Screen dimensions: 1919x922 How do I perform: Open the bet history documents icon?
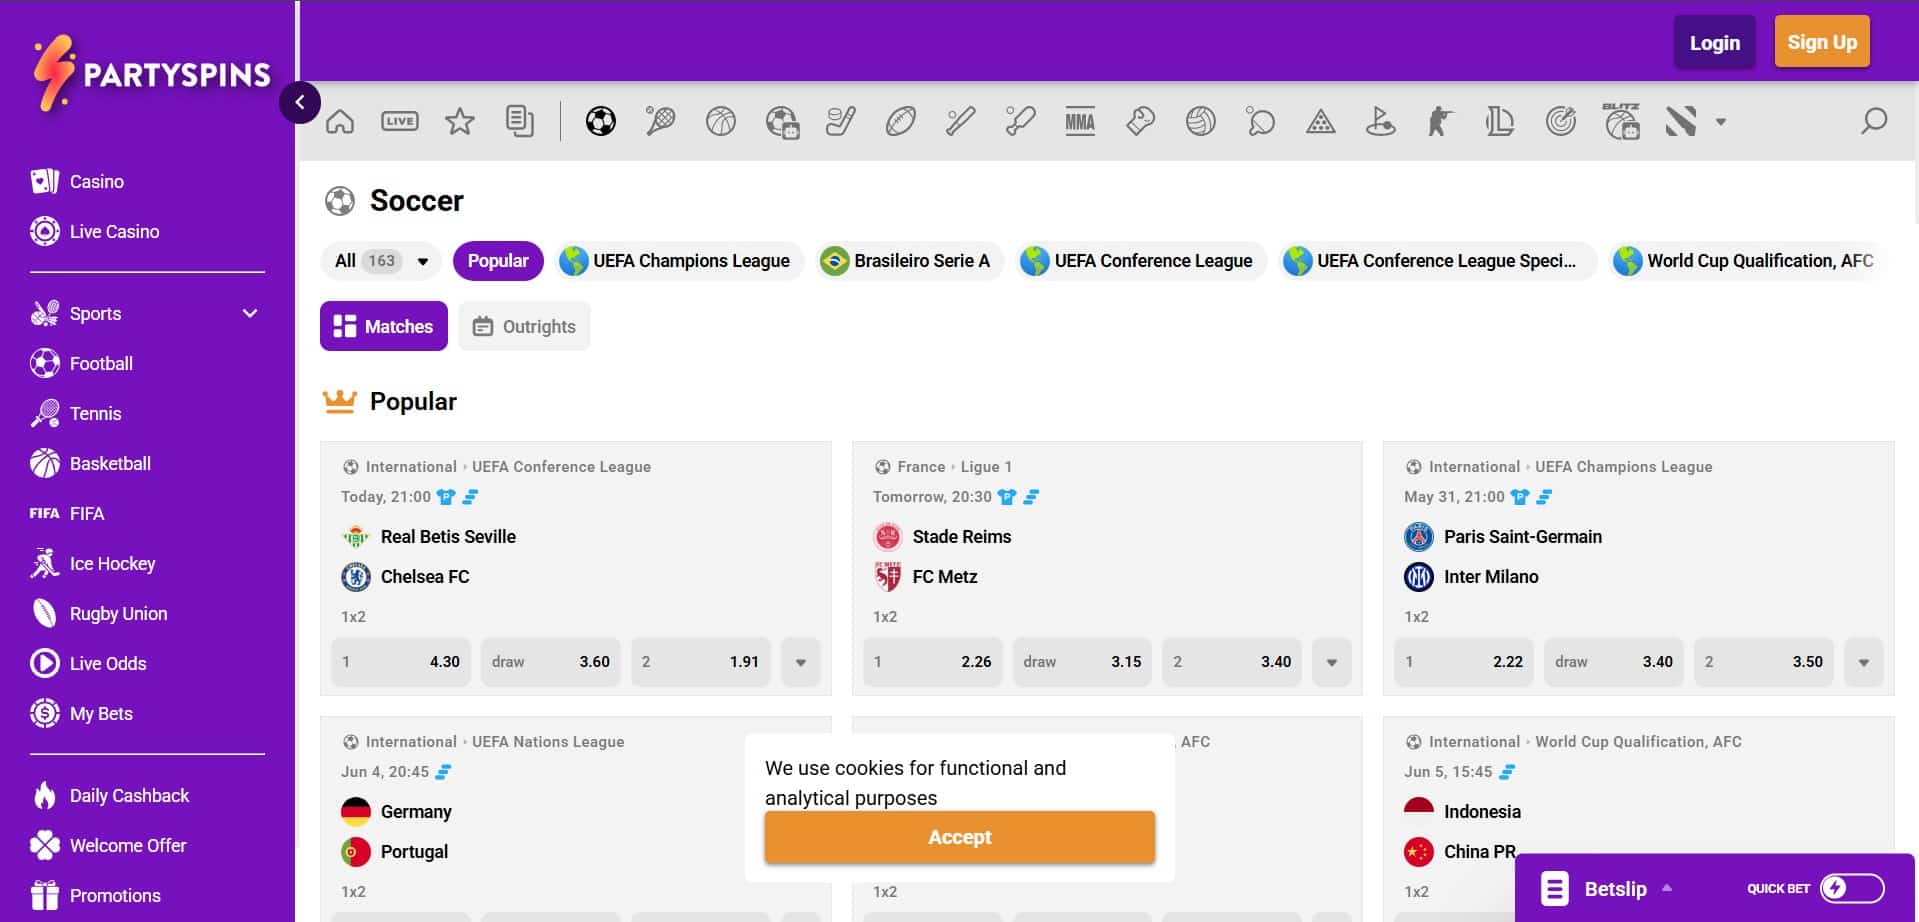click(520, 122)
